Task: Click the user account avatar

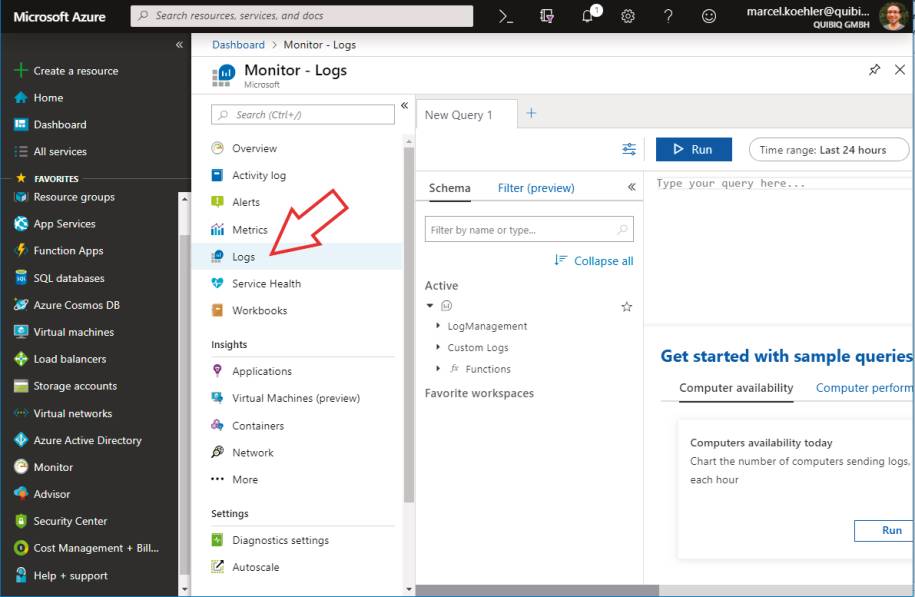Action: pyautogui.click(x=893, y=16)
